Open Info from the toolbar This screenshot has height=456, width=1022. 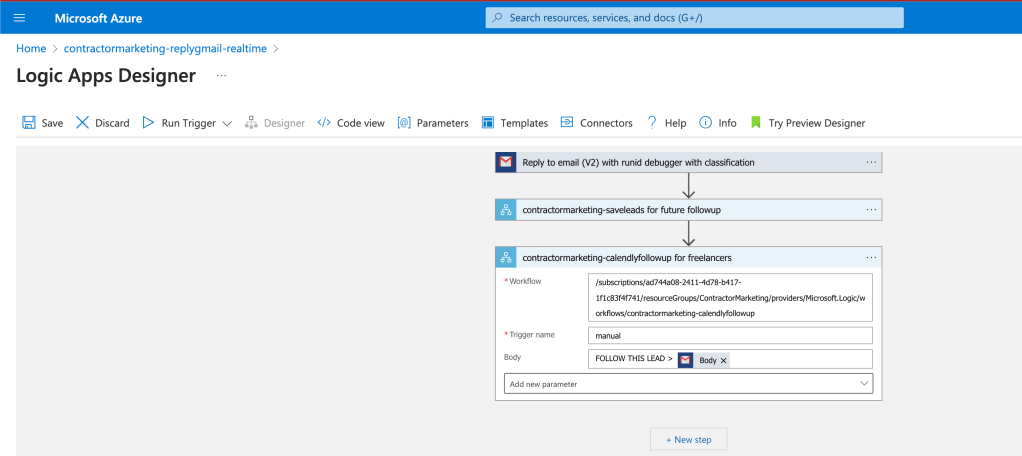[718, 122]
